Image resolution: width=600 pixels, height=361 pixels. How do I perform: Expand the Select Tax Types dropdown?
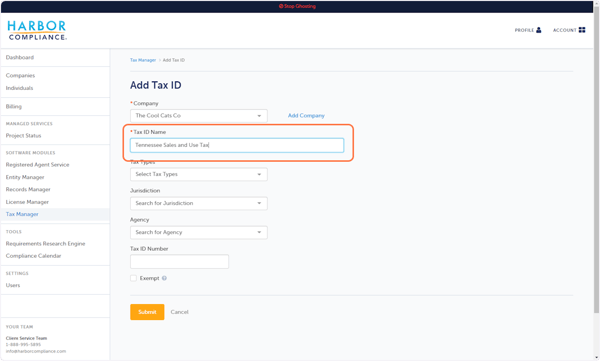[199, 174]
